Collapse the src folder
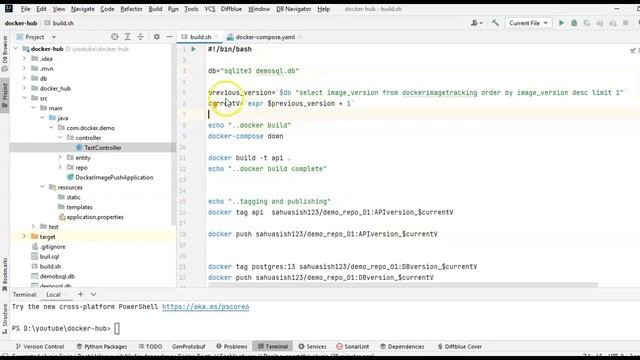Image resolution: width=640 pixels, height=360 pixels. coord(24,98)
